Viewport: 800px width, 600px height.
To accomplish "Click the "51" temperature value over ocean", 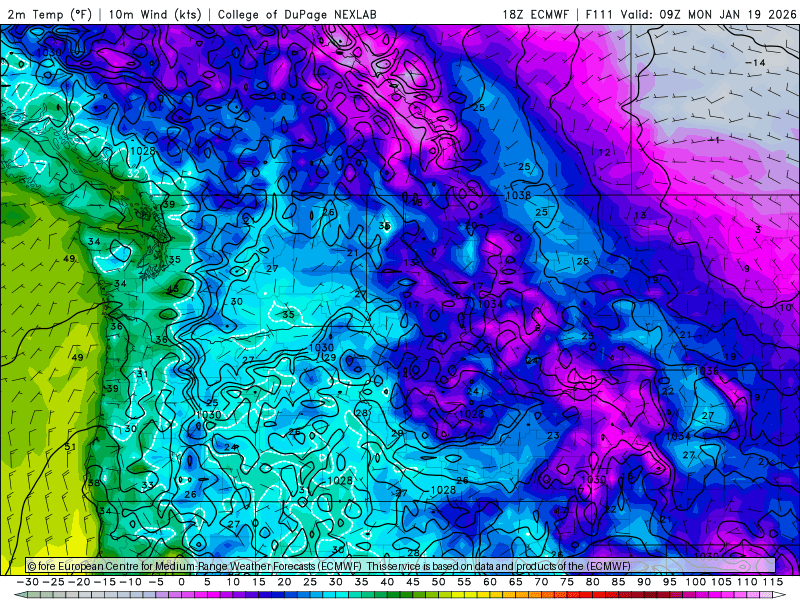I will (70, 447).
